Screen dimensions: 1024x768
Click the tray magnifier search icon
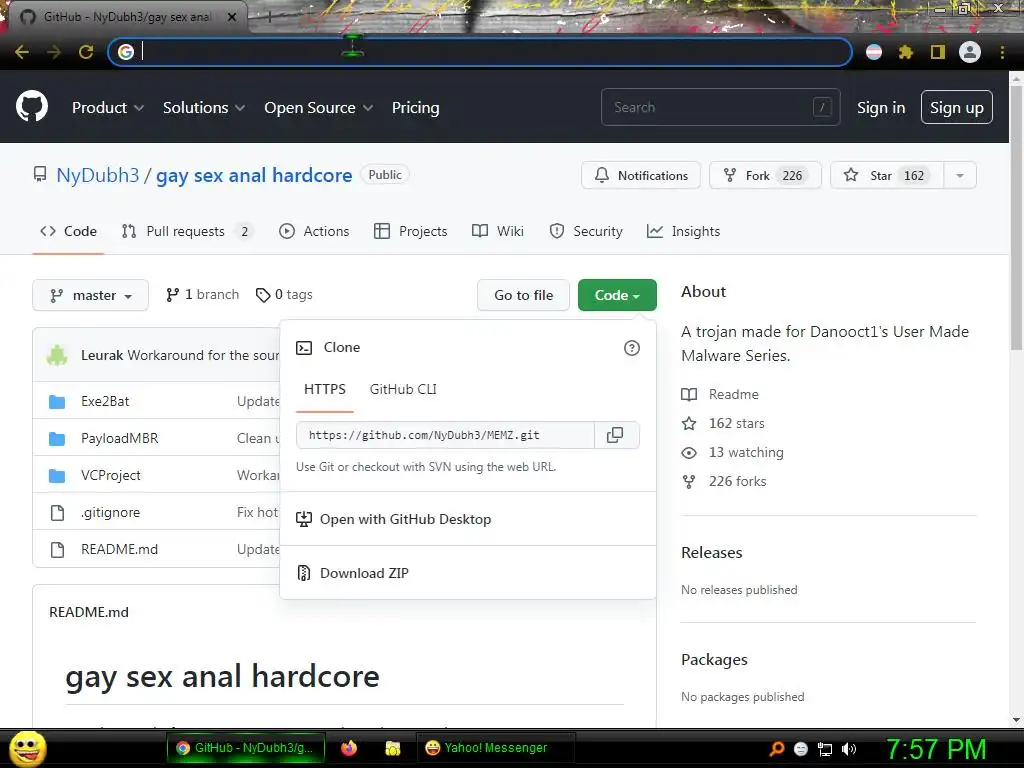click(776, 749)
